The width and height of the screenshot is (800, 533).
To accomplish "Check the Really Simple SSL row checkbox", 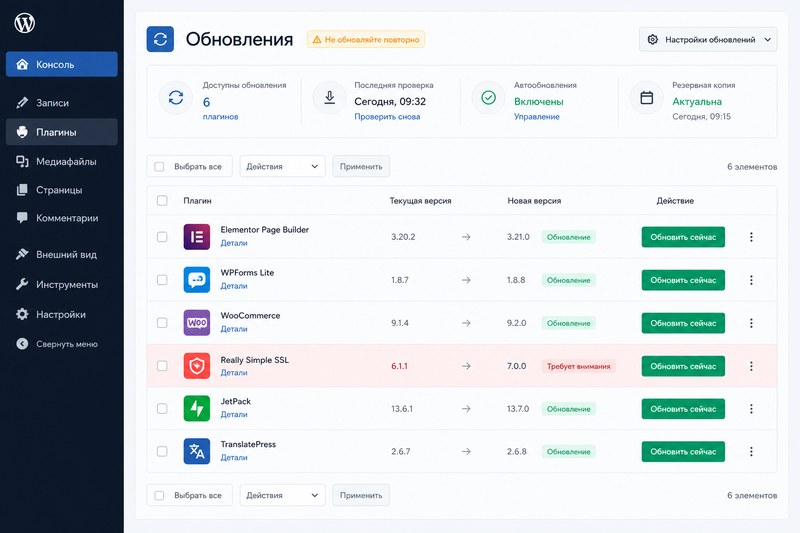I will point(162,366).
